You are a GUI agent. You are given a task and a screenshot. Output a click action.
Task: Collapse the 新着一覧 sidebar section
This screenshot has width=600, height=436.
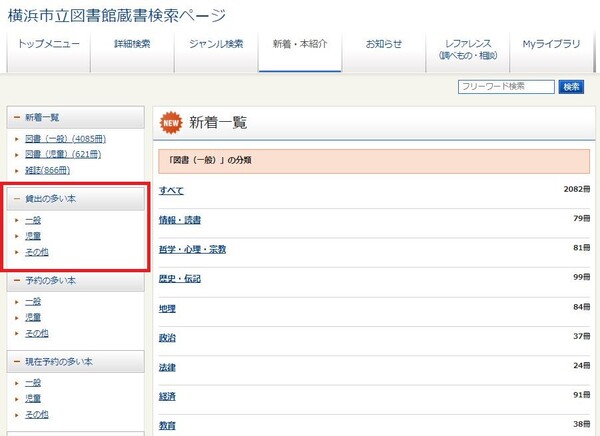[17, 117]
